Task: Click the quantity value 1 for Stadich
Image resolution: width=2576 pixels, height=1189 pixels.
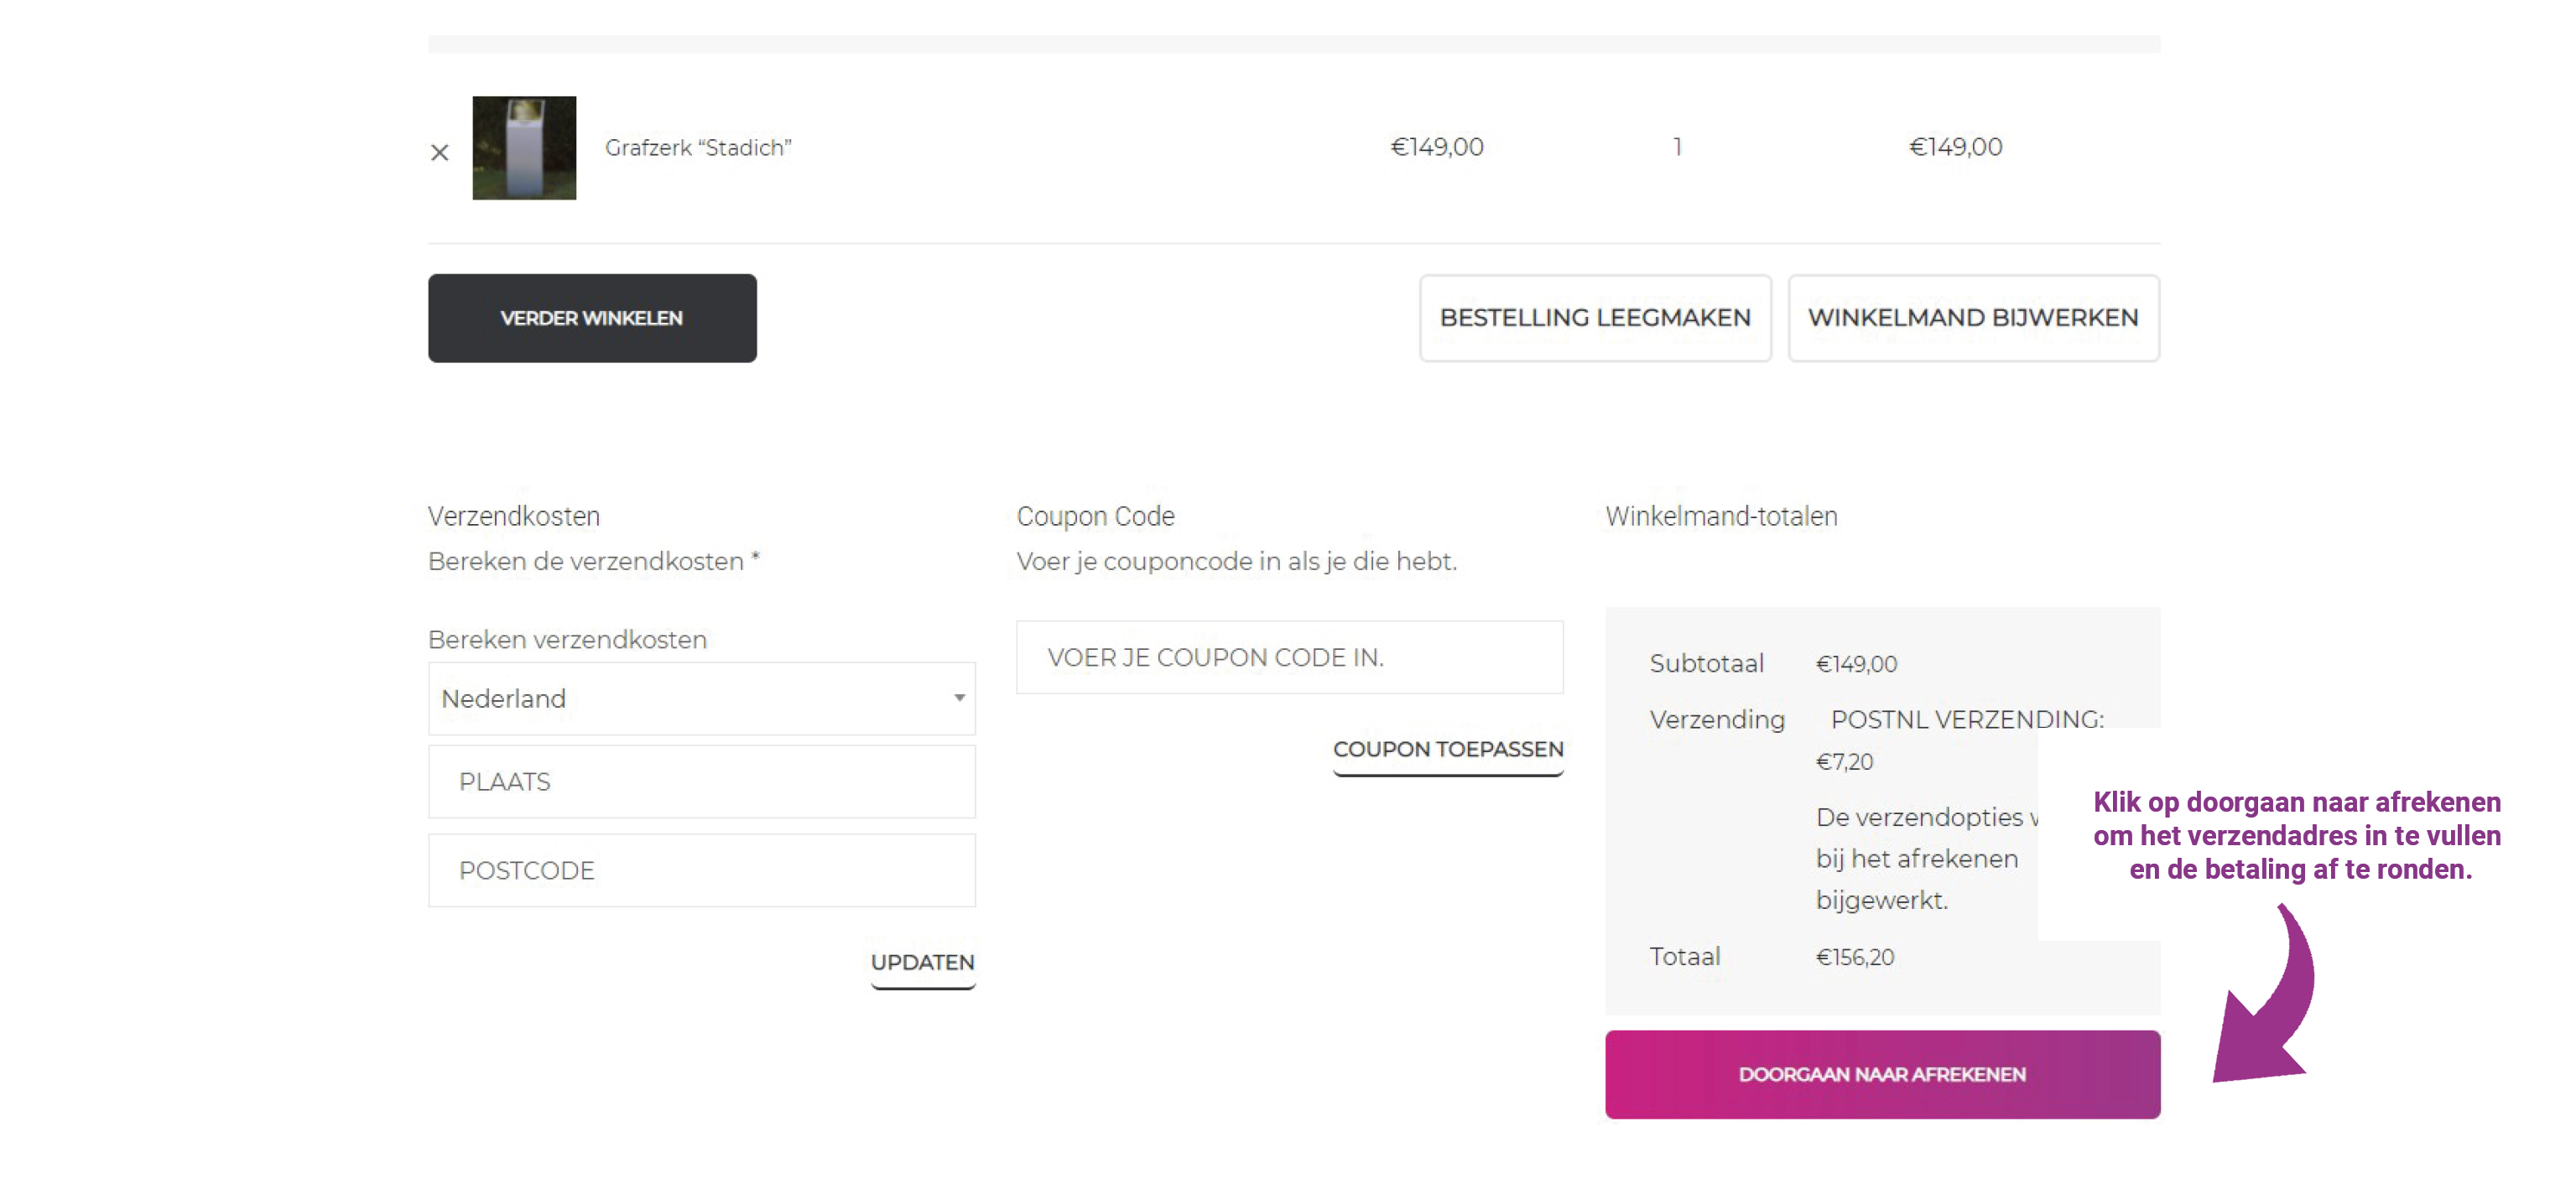Action: [1677, 147]
